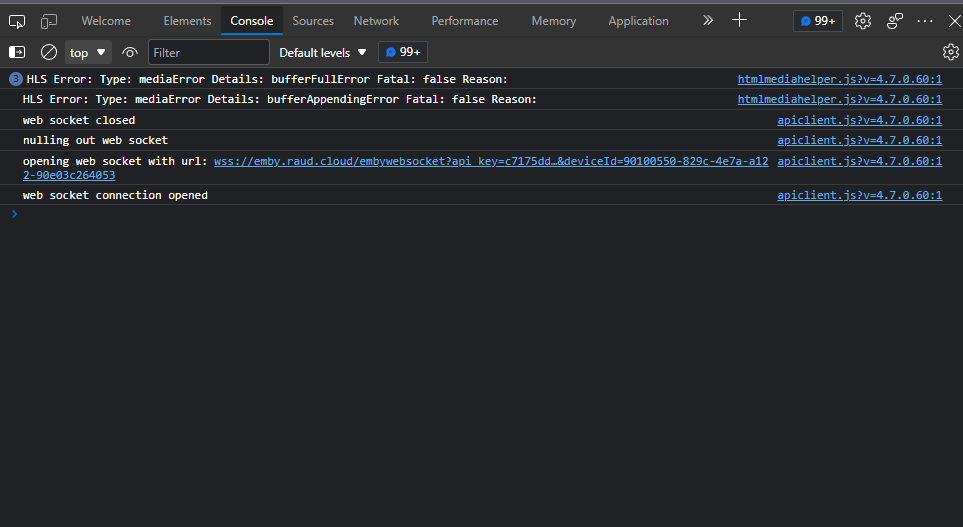The width and height of the screenshot is (963, 527).
Task: Activate the inspect element picker icon
Action: click(17, 21)
